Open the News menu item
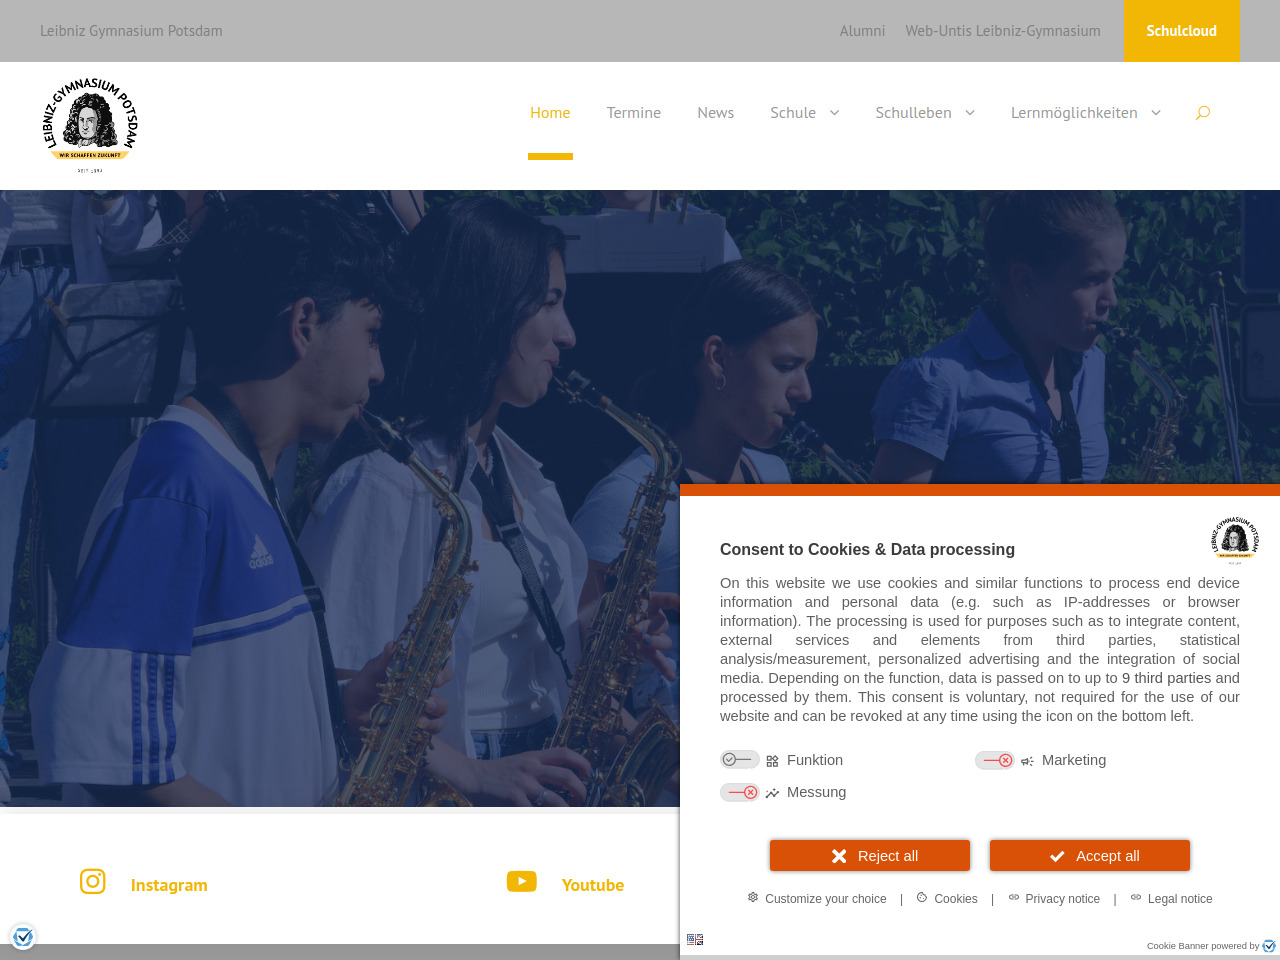Screen dimensions: 1280x960 click(x=716, y=113)
